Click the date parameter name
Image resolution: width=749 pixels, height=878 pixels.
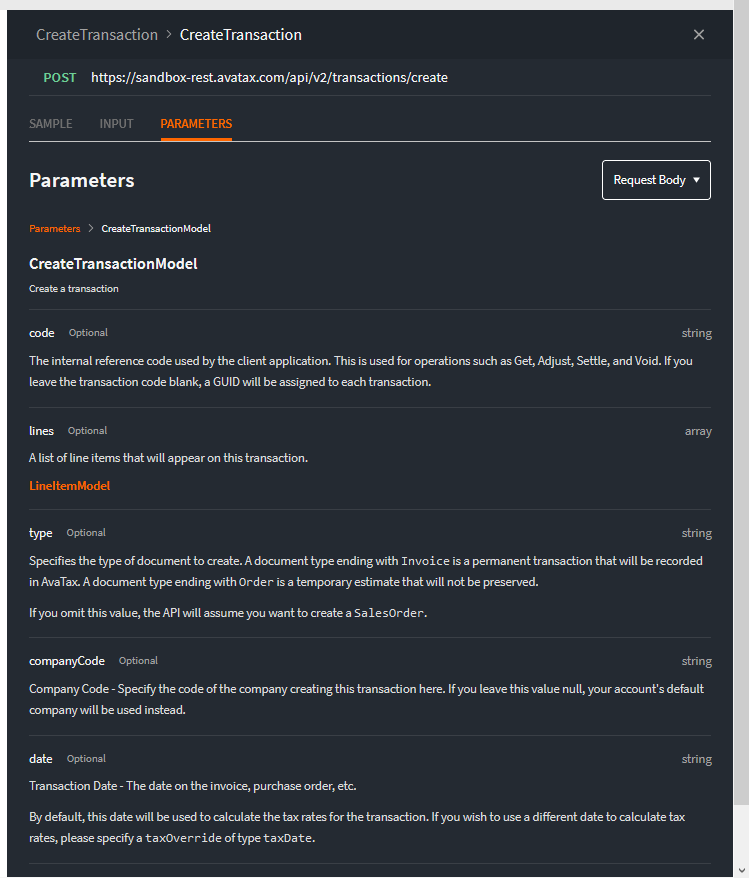[x=41, y=759]
